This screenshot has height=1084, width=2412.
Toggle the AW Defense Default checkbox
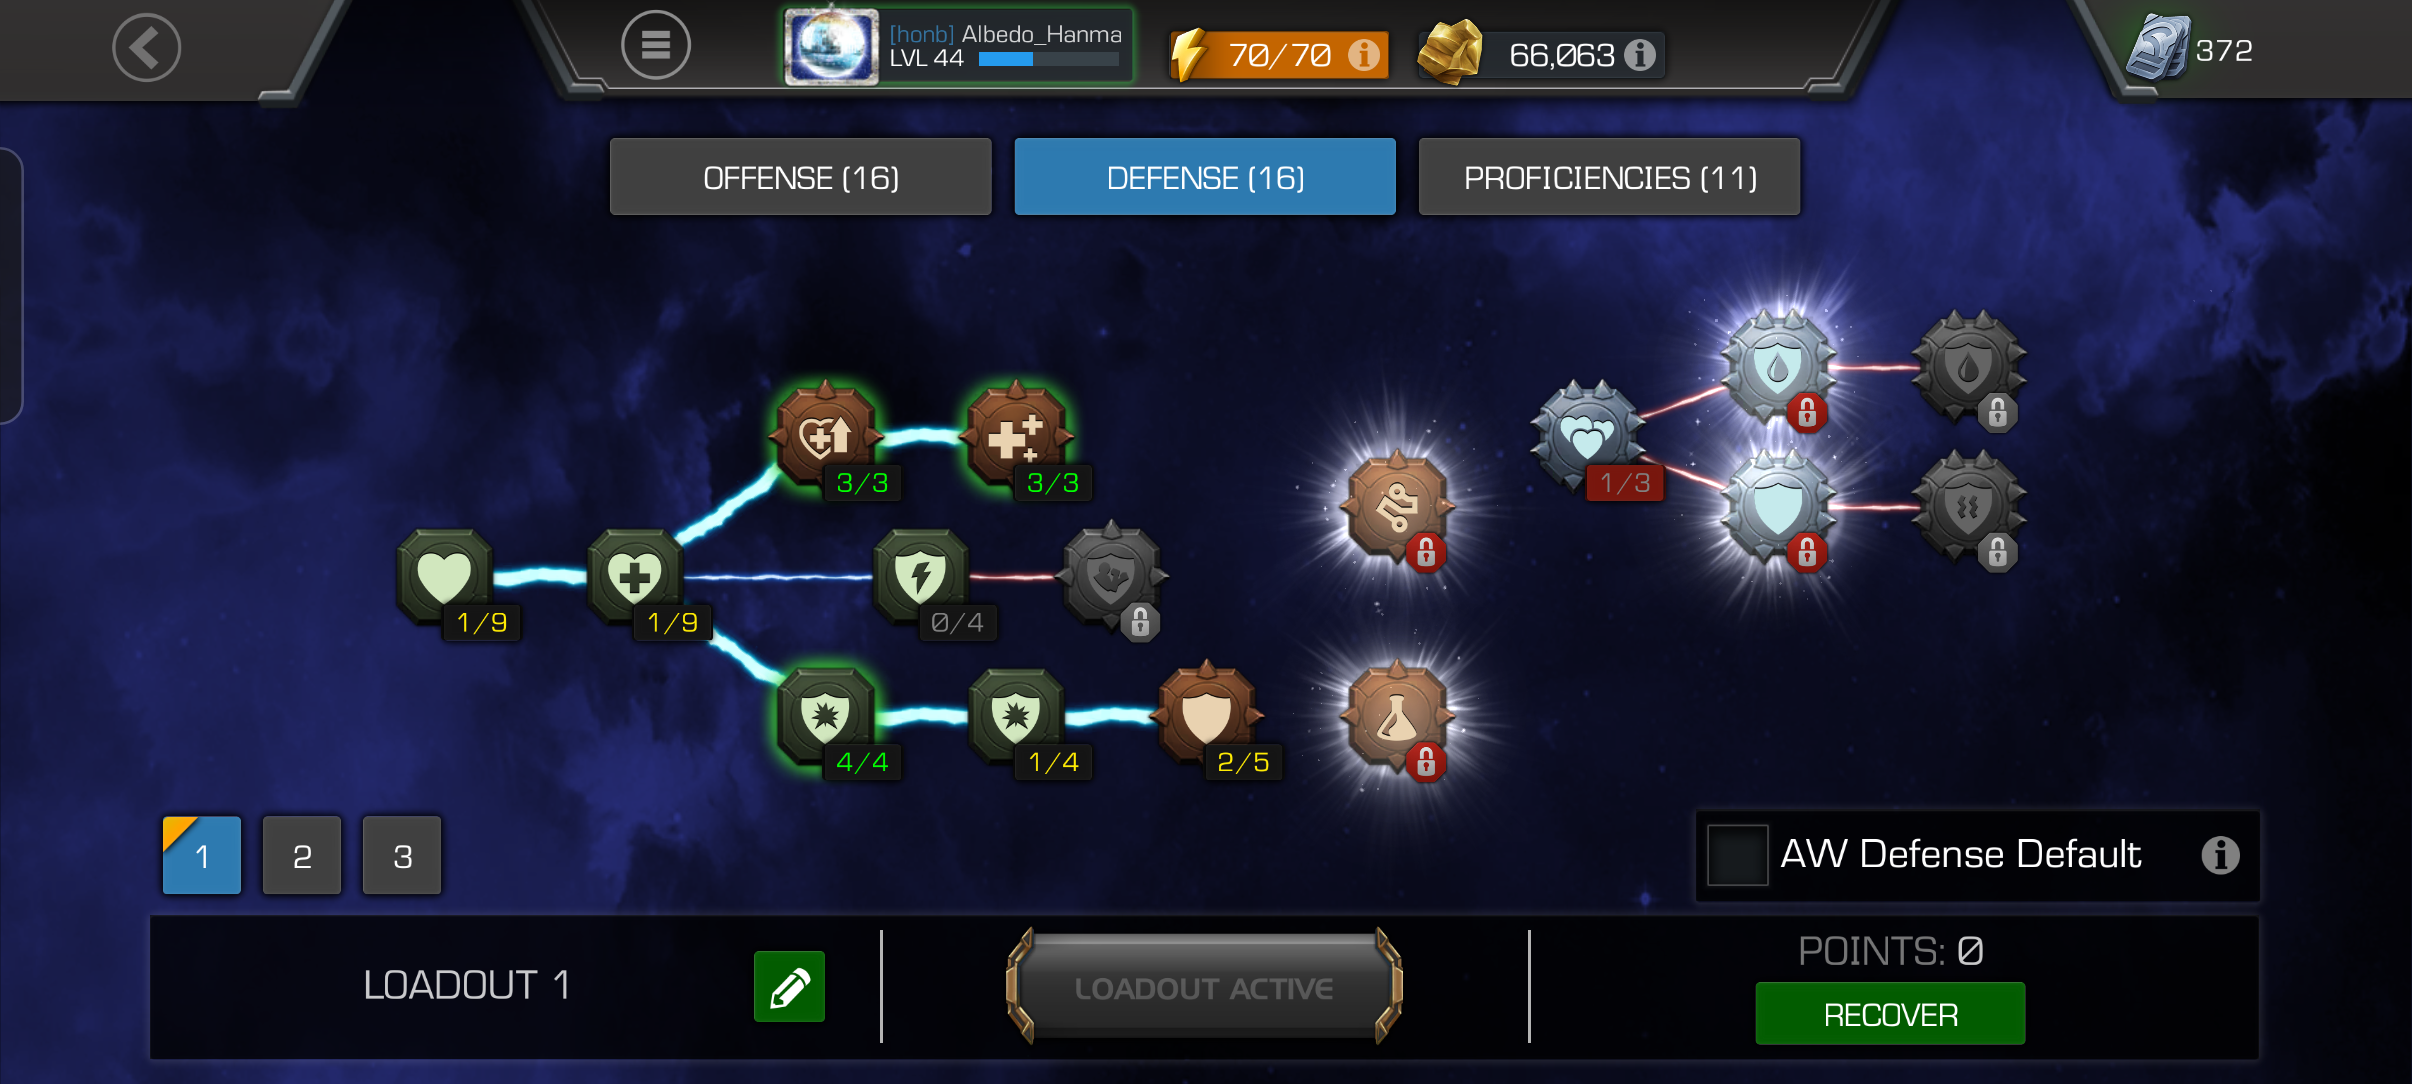pyautogui.click(x=1737, y=855)
